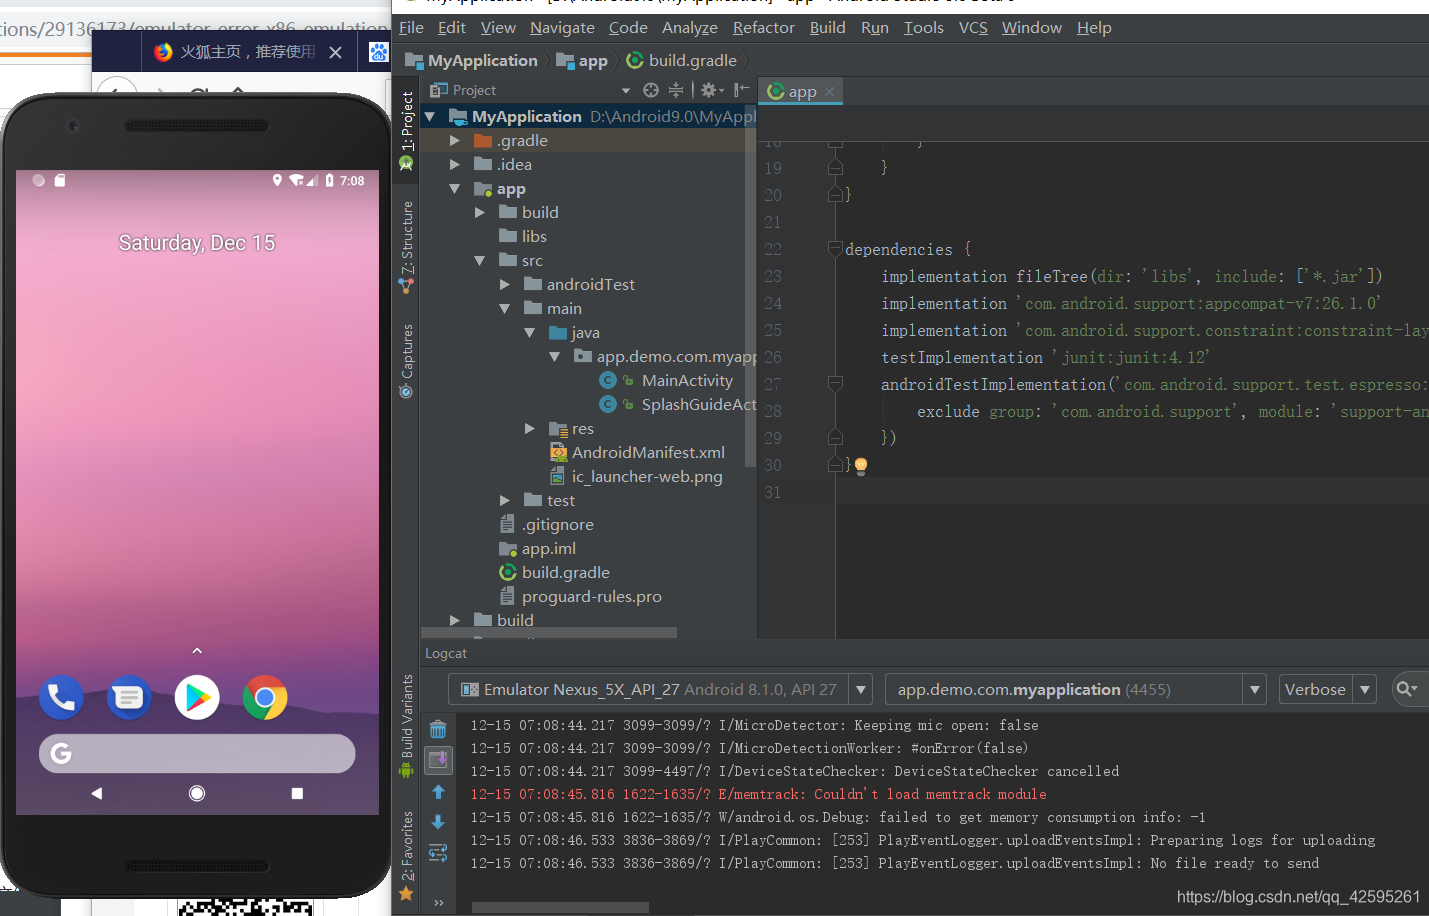Screen dimensions: 1429x916
Task: Collapse the app folder in the Project tree
Action: pyautogui.click(x=455, y=188)
